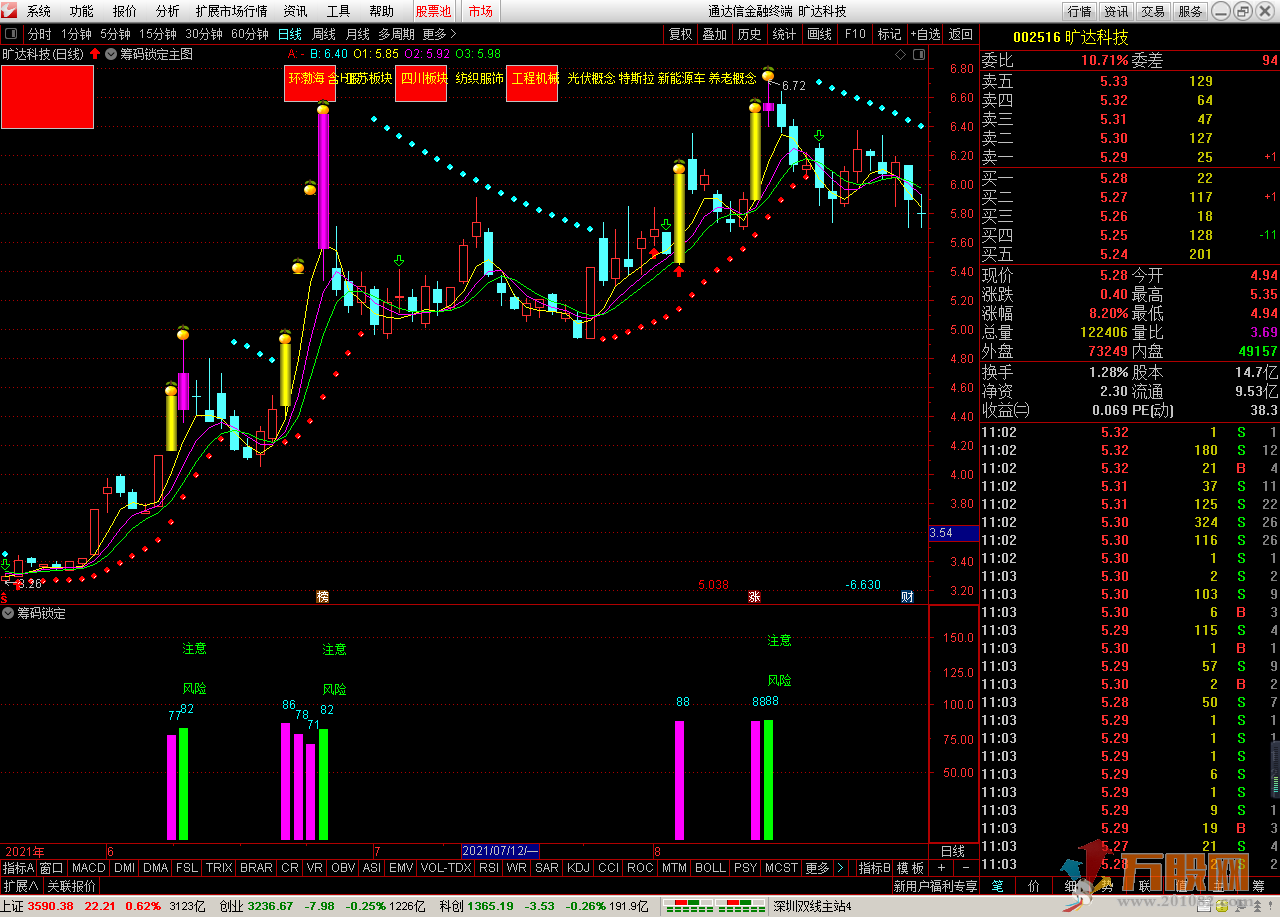Click the 2021/07/12 date marker on timeline

[x=500, y=850]
